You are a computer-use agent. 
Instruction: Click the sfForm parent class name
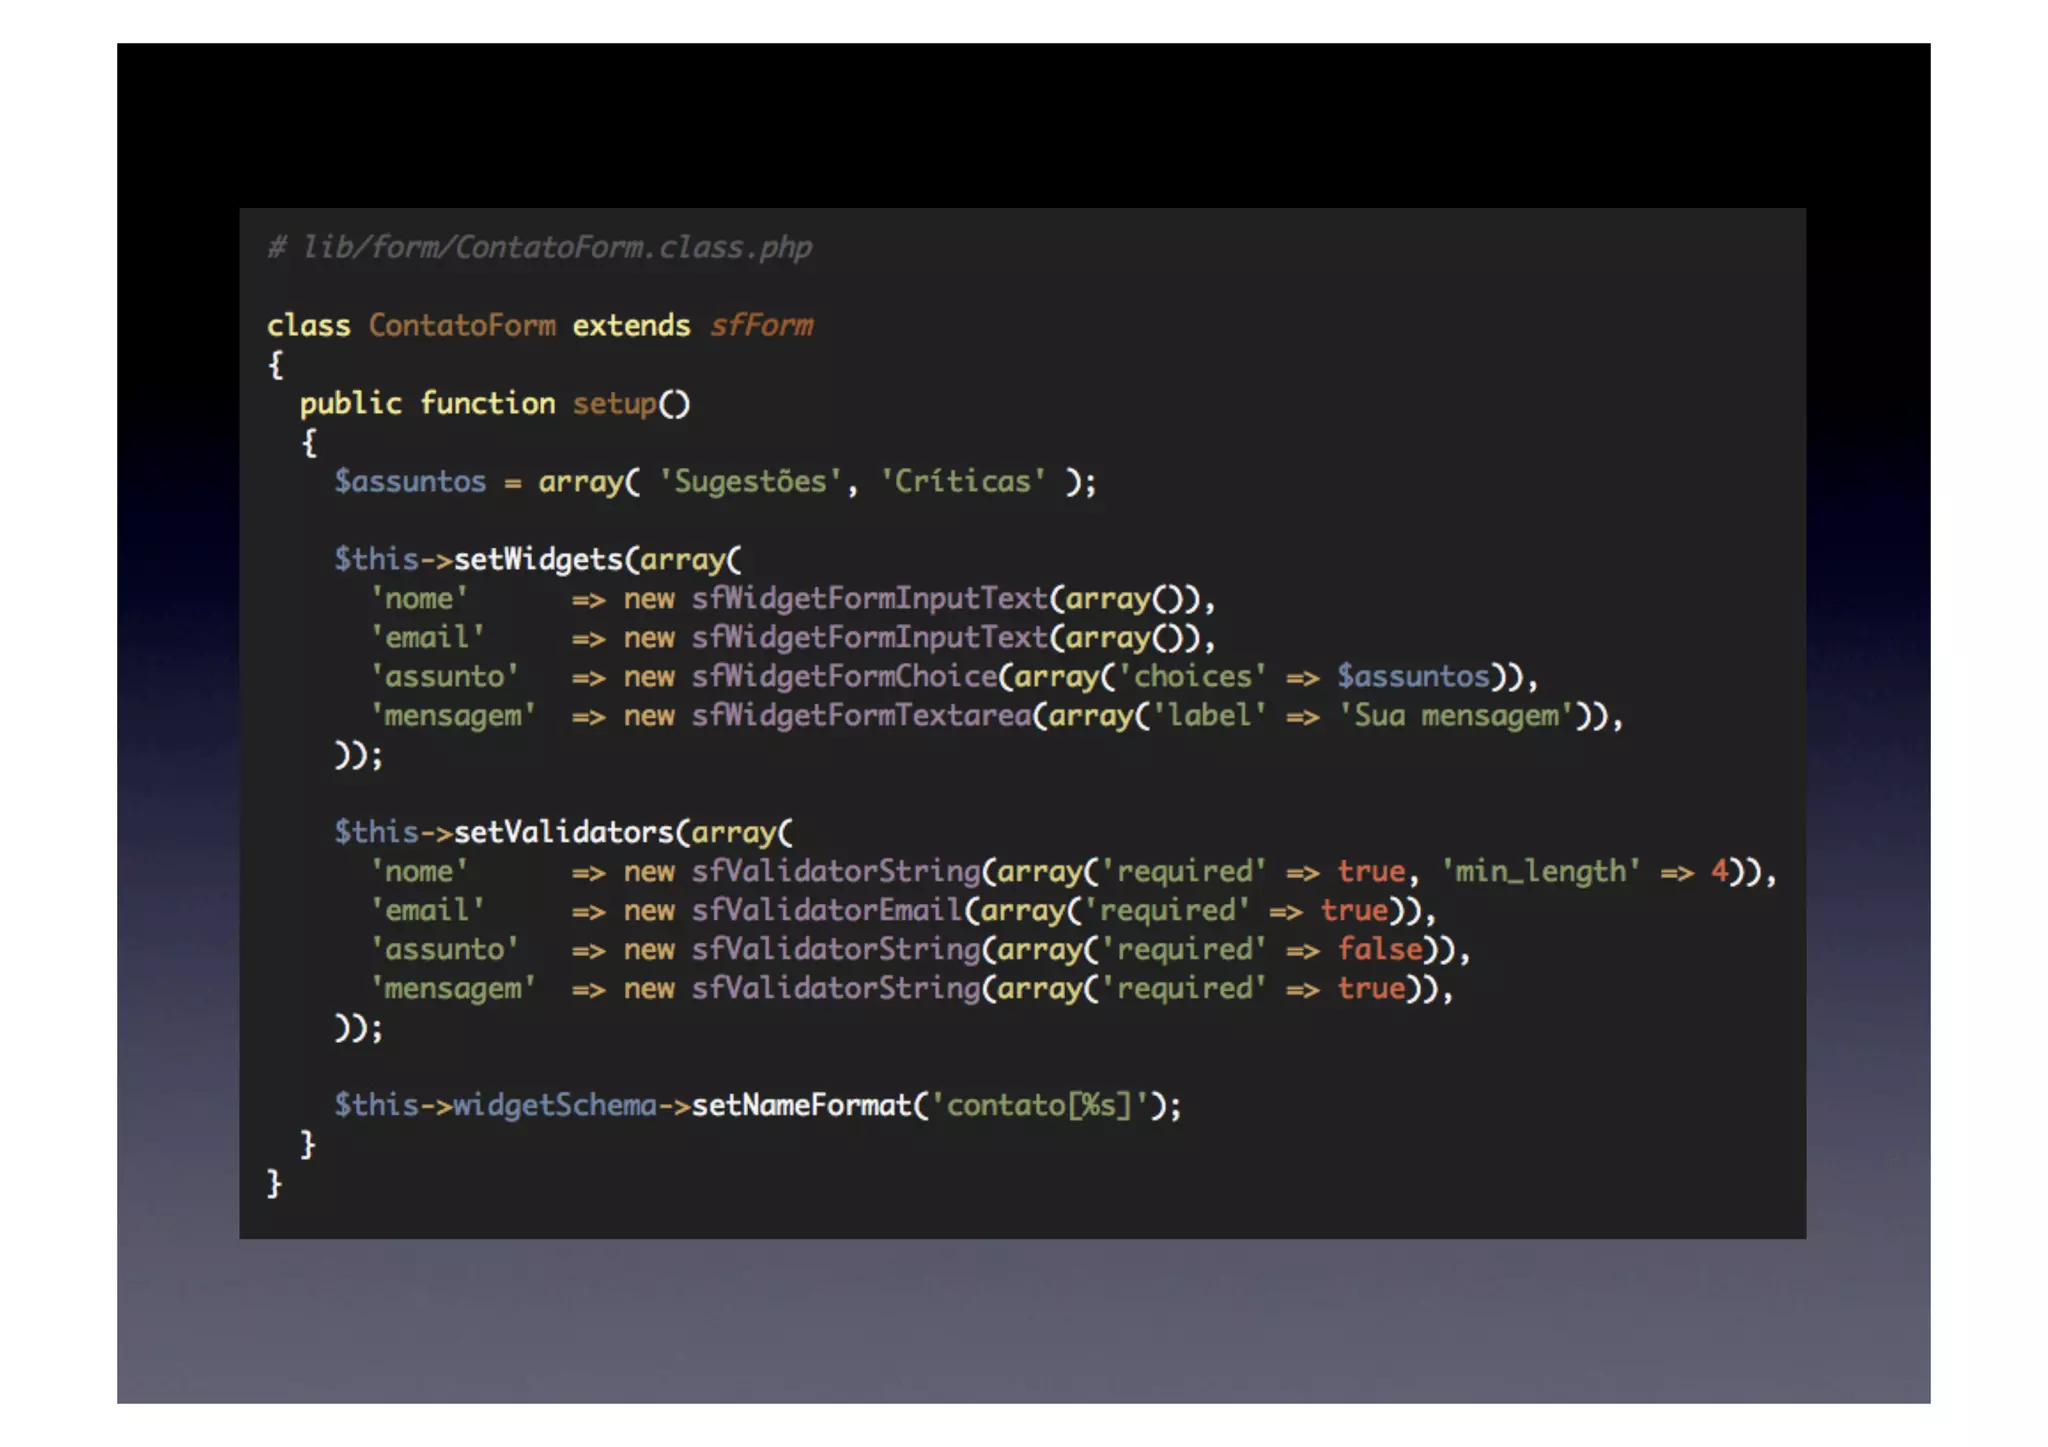point(761,325)
